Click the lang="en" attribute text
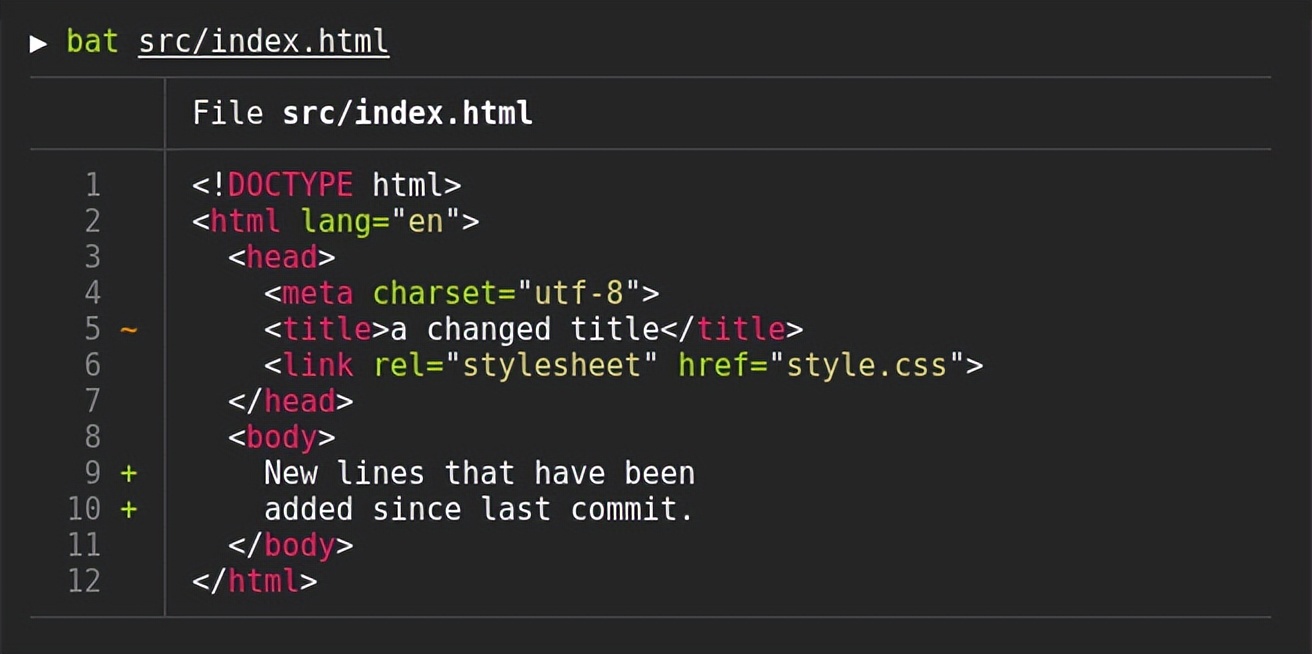1312x654 pixels. [x=380, y=221]
